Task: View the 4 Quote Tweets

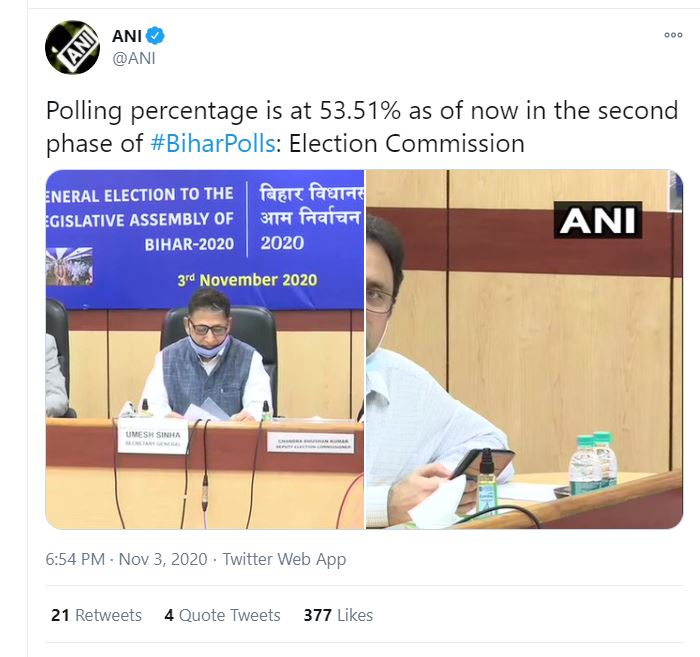Action: pyautogui.click(x=222, y=615)
